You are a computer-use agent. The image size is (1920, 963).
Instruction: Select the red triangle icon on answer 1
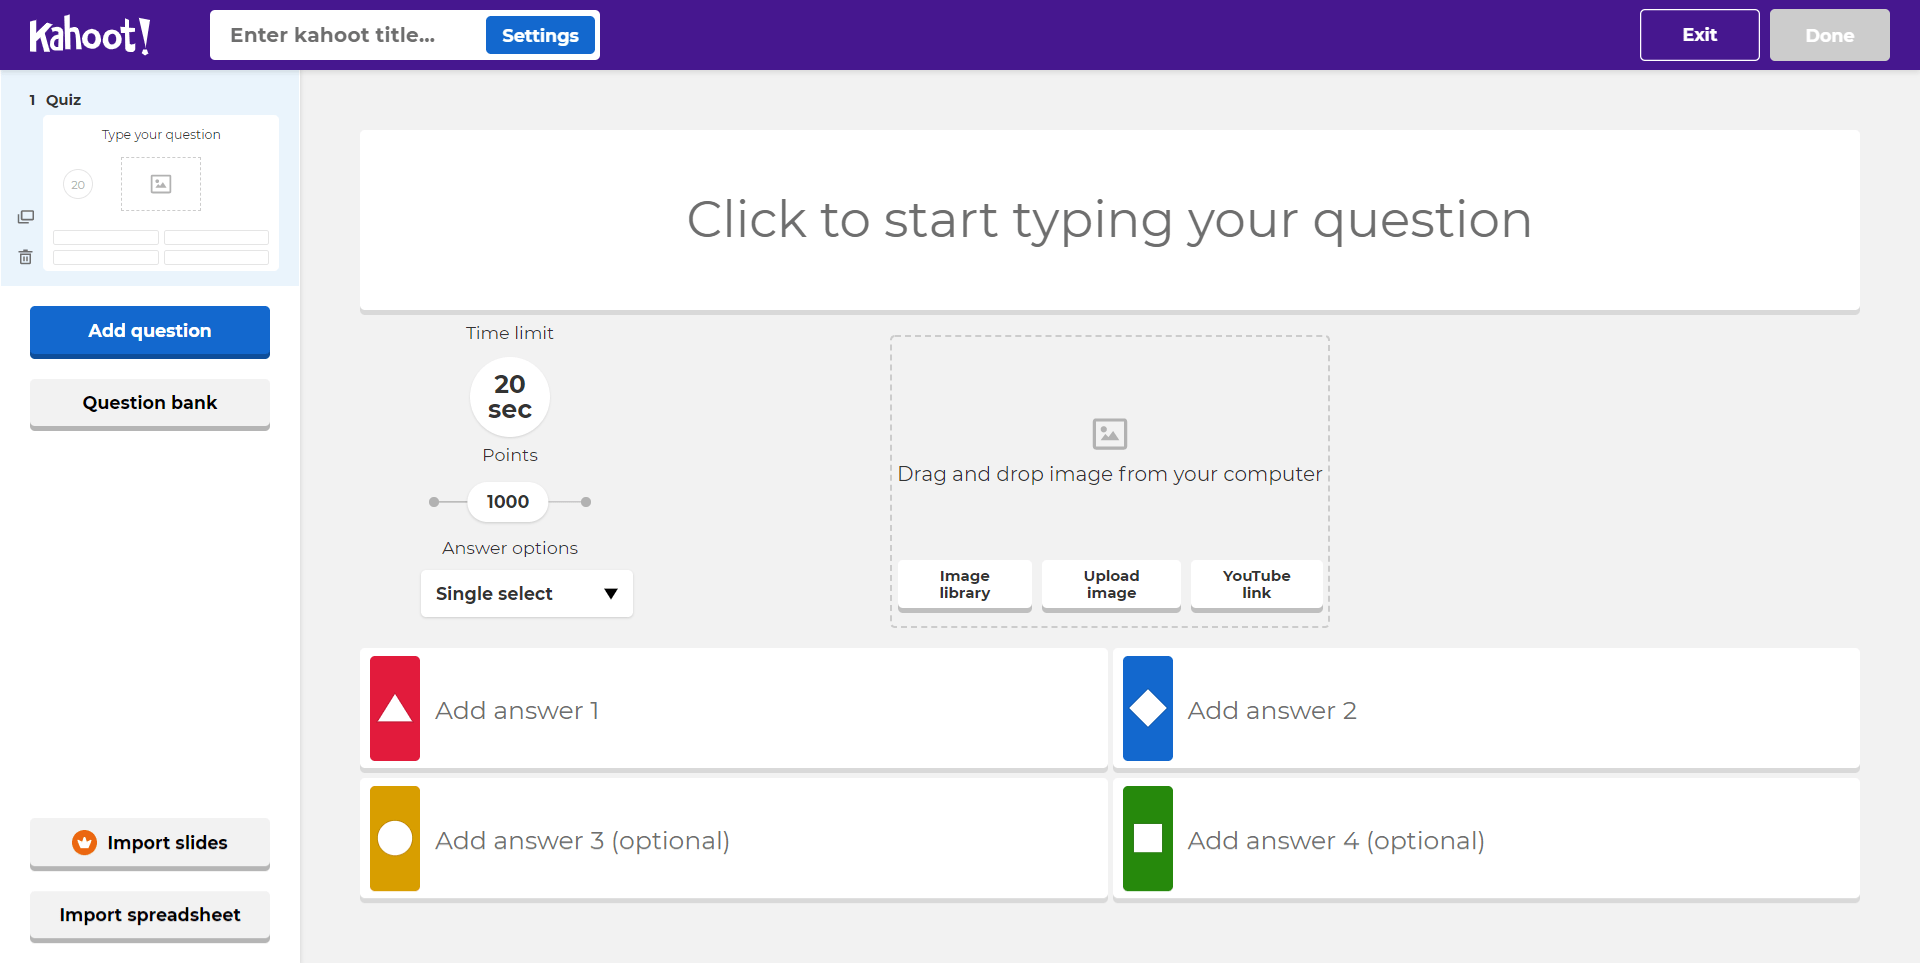pyautogui.click(x=394, y=709)
